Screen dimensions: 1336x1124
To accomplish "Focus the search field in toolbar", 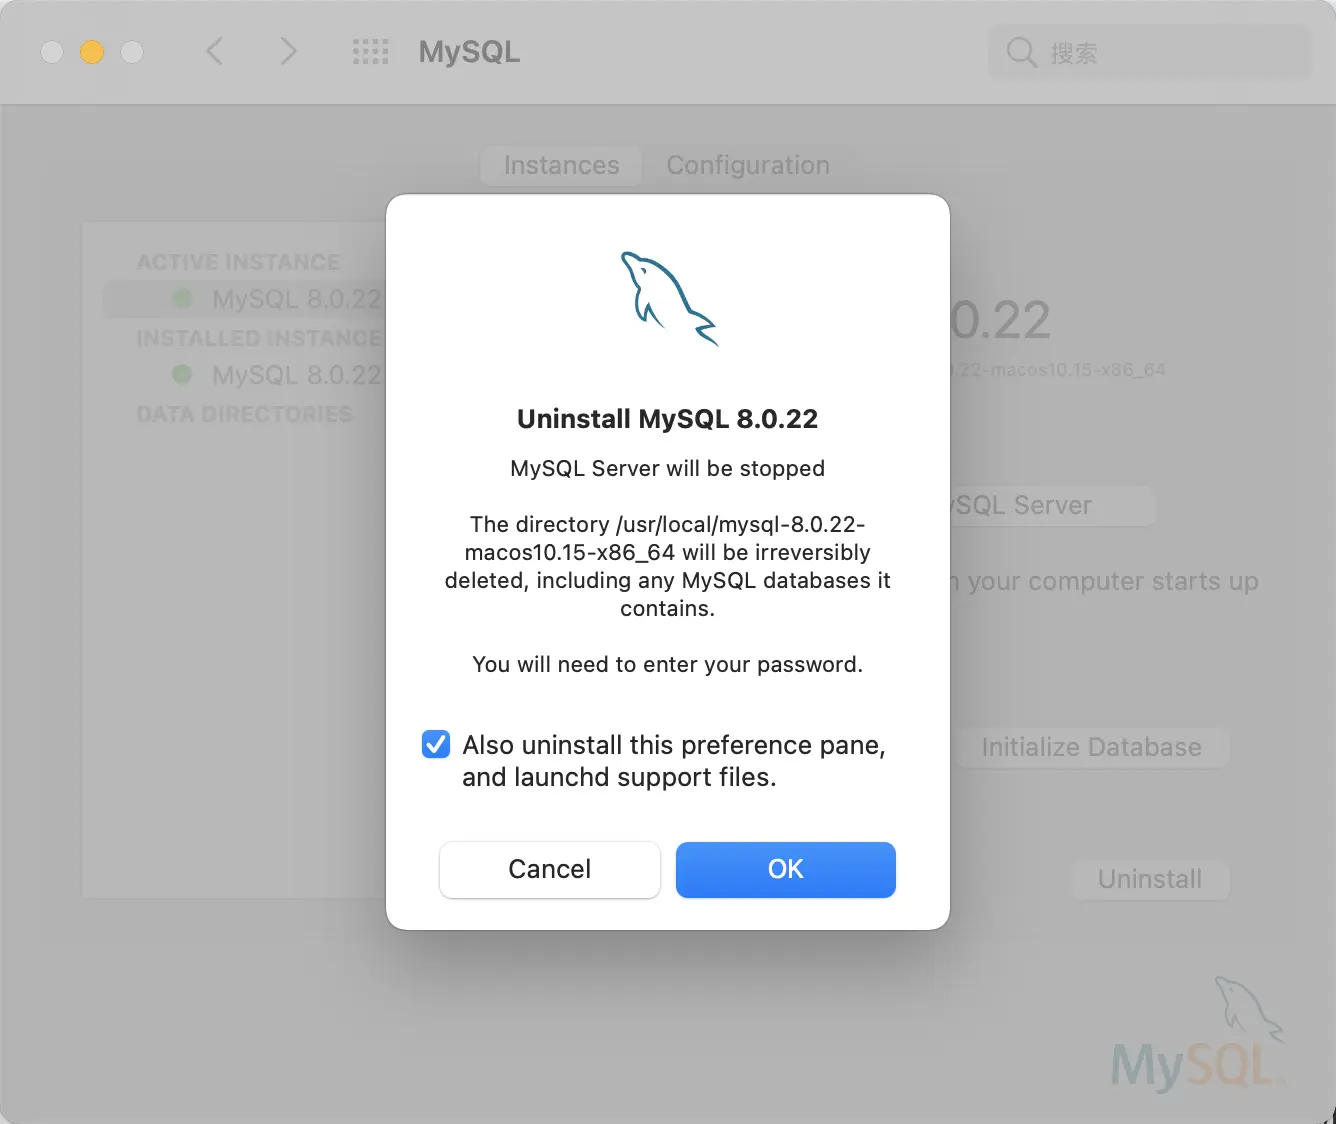I will tap(1149, 52).
